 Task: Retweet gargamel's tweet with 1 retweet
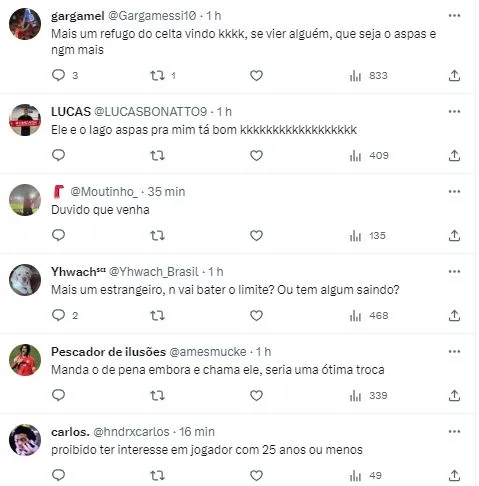(x=157, y=76)
